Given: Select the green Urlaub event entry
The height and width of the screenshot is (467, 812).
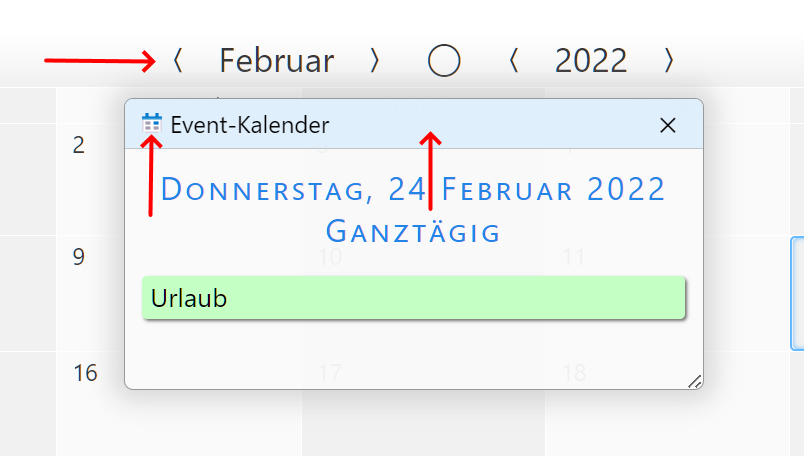Looking at the screenshot, I should tap(413, 298).
